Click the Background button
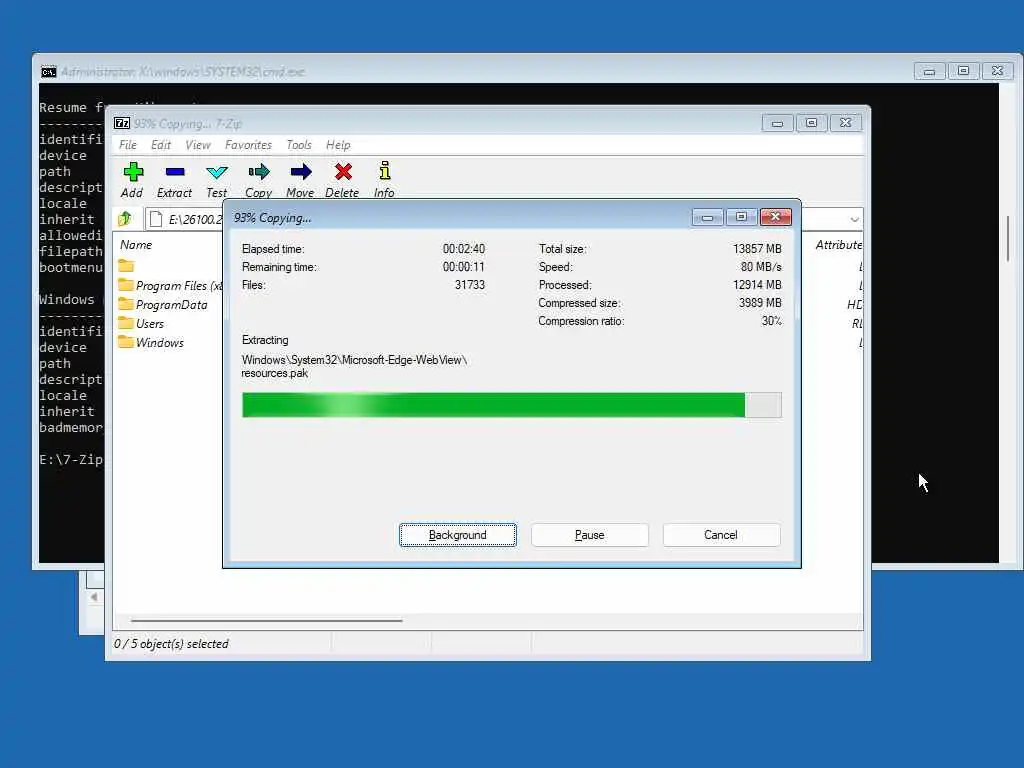Screen dimensions: 1024x768 [458, 535]
